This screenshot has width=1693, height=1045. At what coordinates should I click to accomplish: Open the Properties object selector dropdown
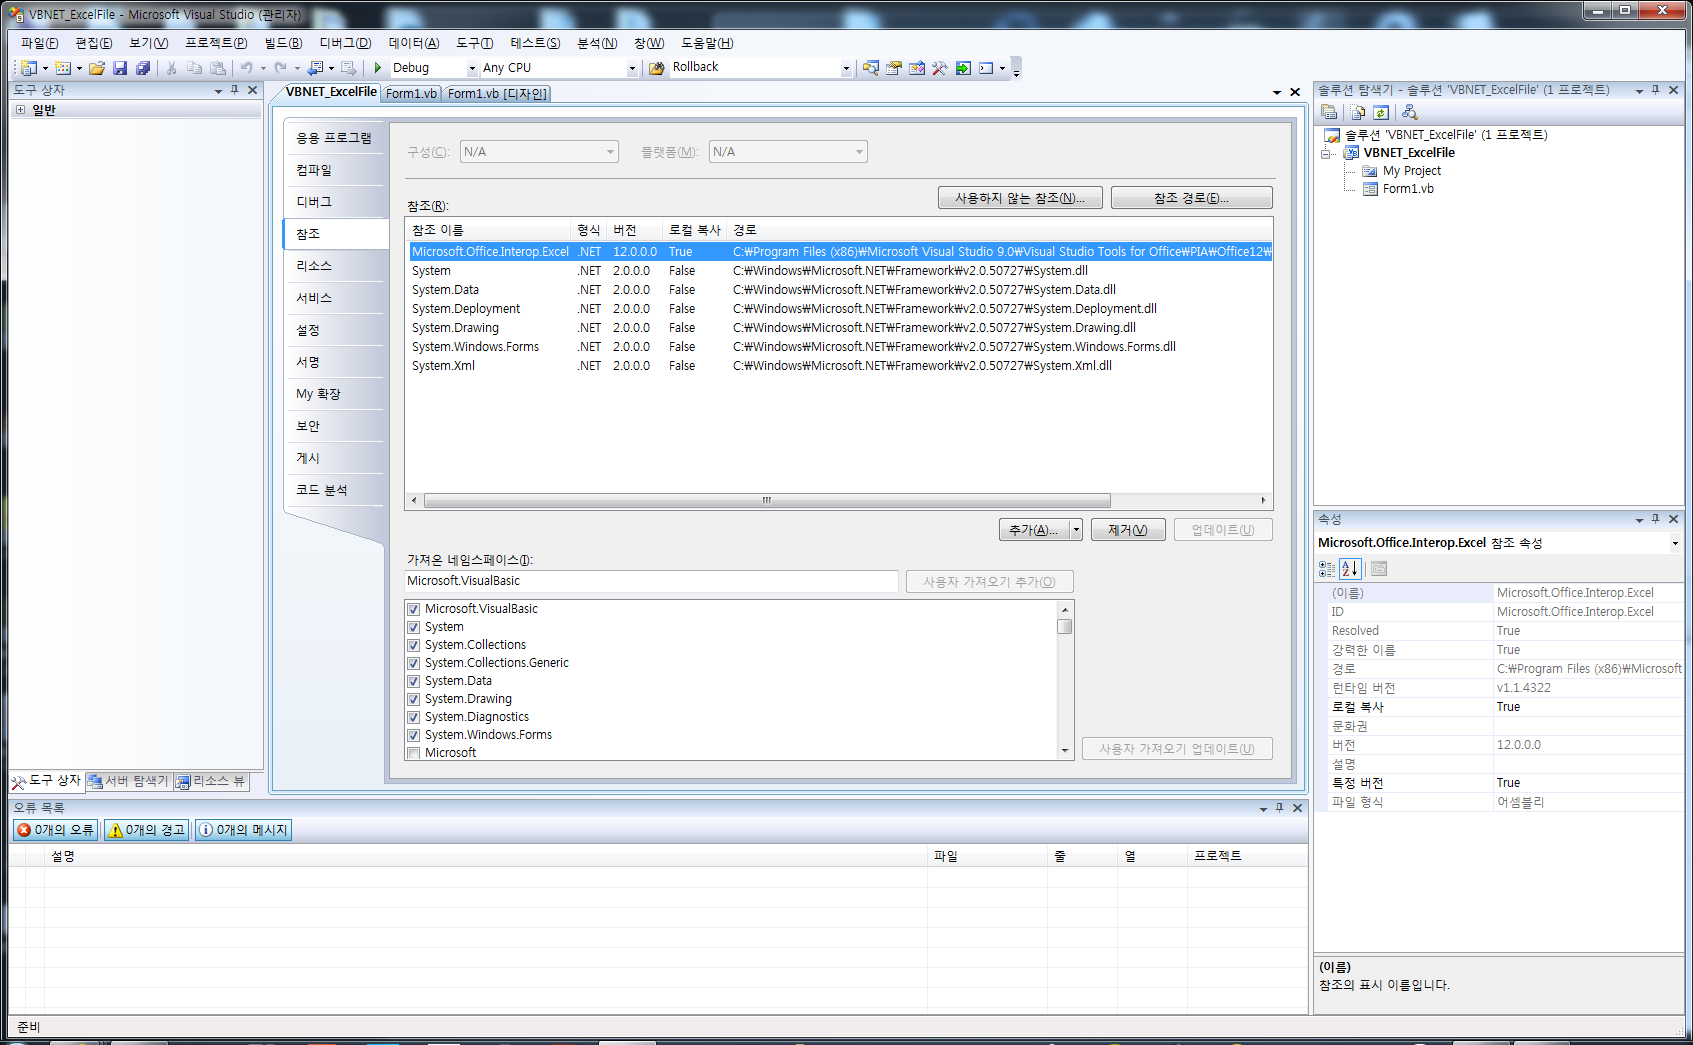click(1675, 543)
